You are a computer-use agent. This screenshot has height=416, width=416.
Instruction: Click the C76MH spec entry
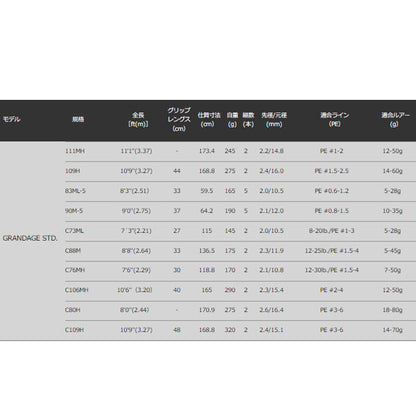coord(75,270)
